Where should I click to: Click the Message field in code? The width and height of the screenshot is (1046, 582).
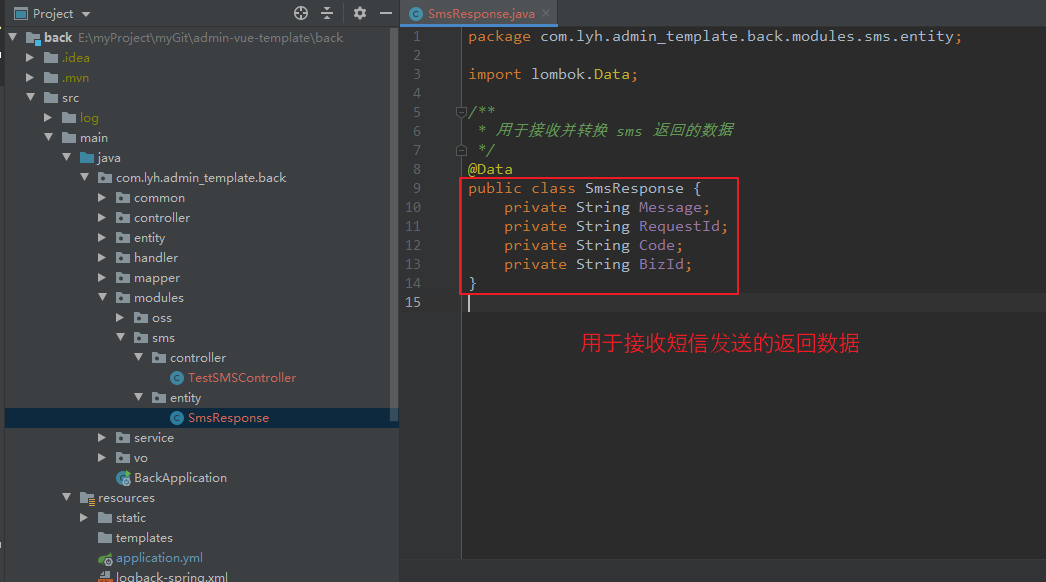tap(670, 208)
